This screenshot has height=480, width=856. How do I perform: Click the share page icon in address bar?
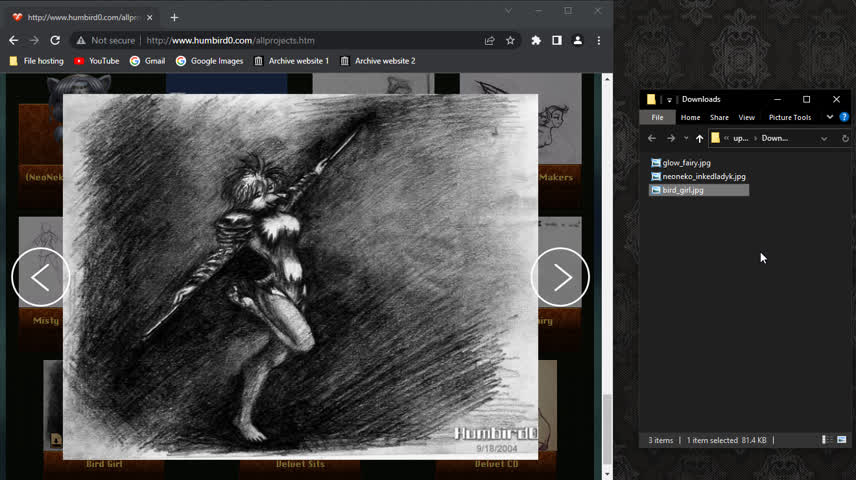pyautogui.click(x=489, y=40)
